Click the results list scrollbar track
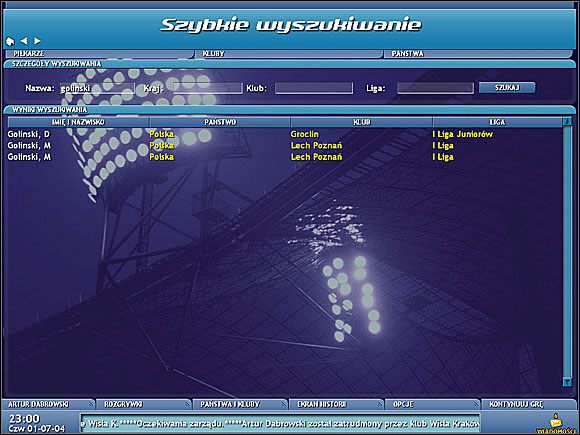 click(567, 252)
